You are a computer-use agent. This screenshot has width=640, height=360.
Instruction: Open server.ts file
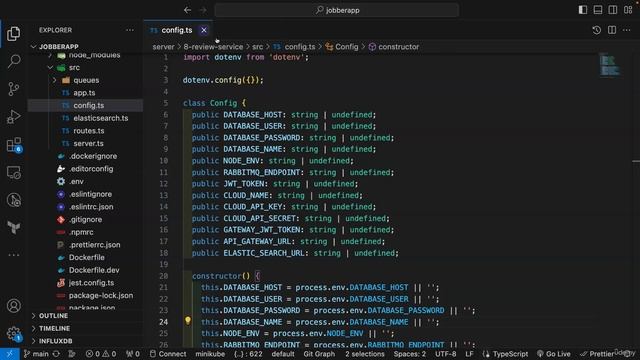pyautogui.click(x=88, y=143)
